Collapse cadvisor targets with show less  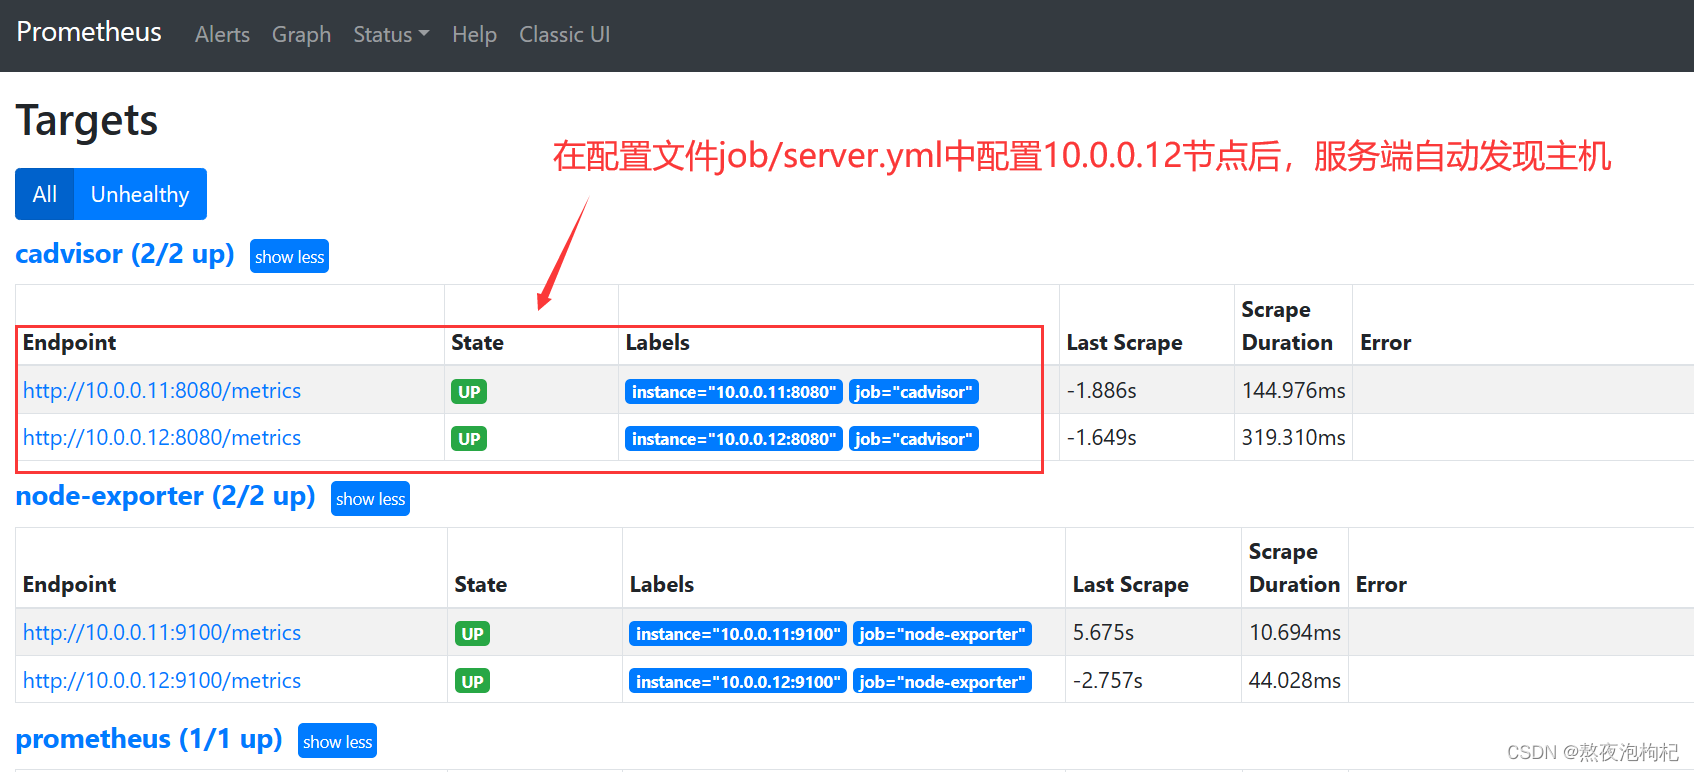pyautogui.click(x=289, y=256)
